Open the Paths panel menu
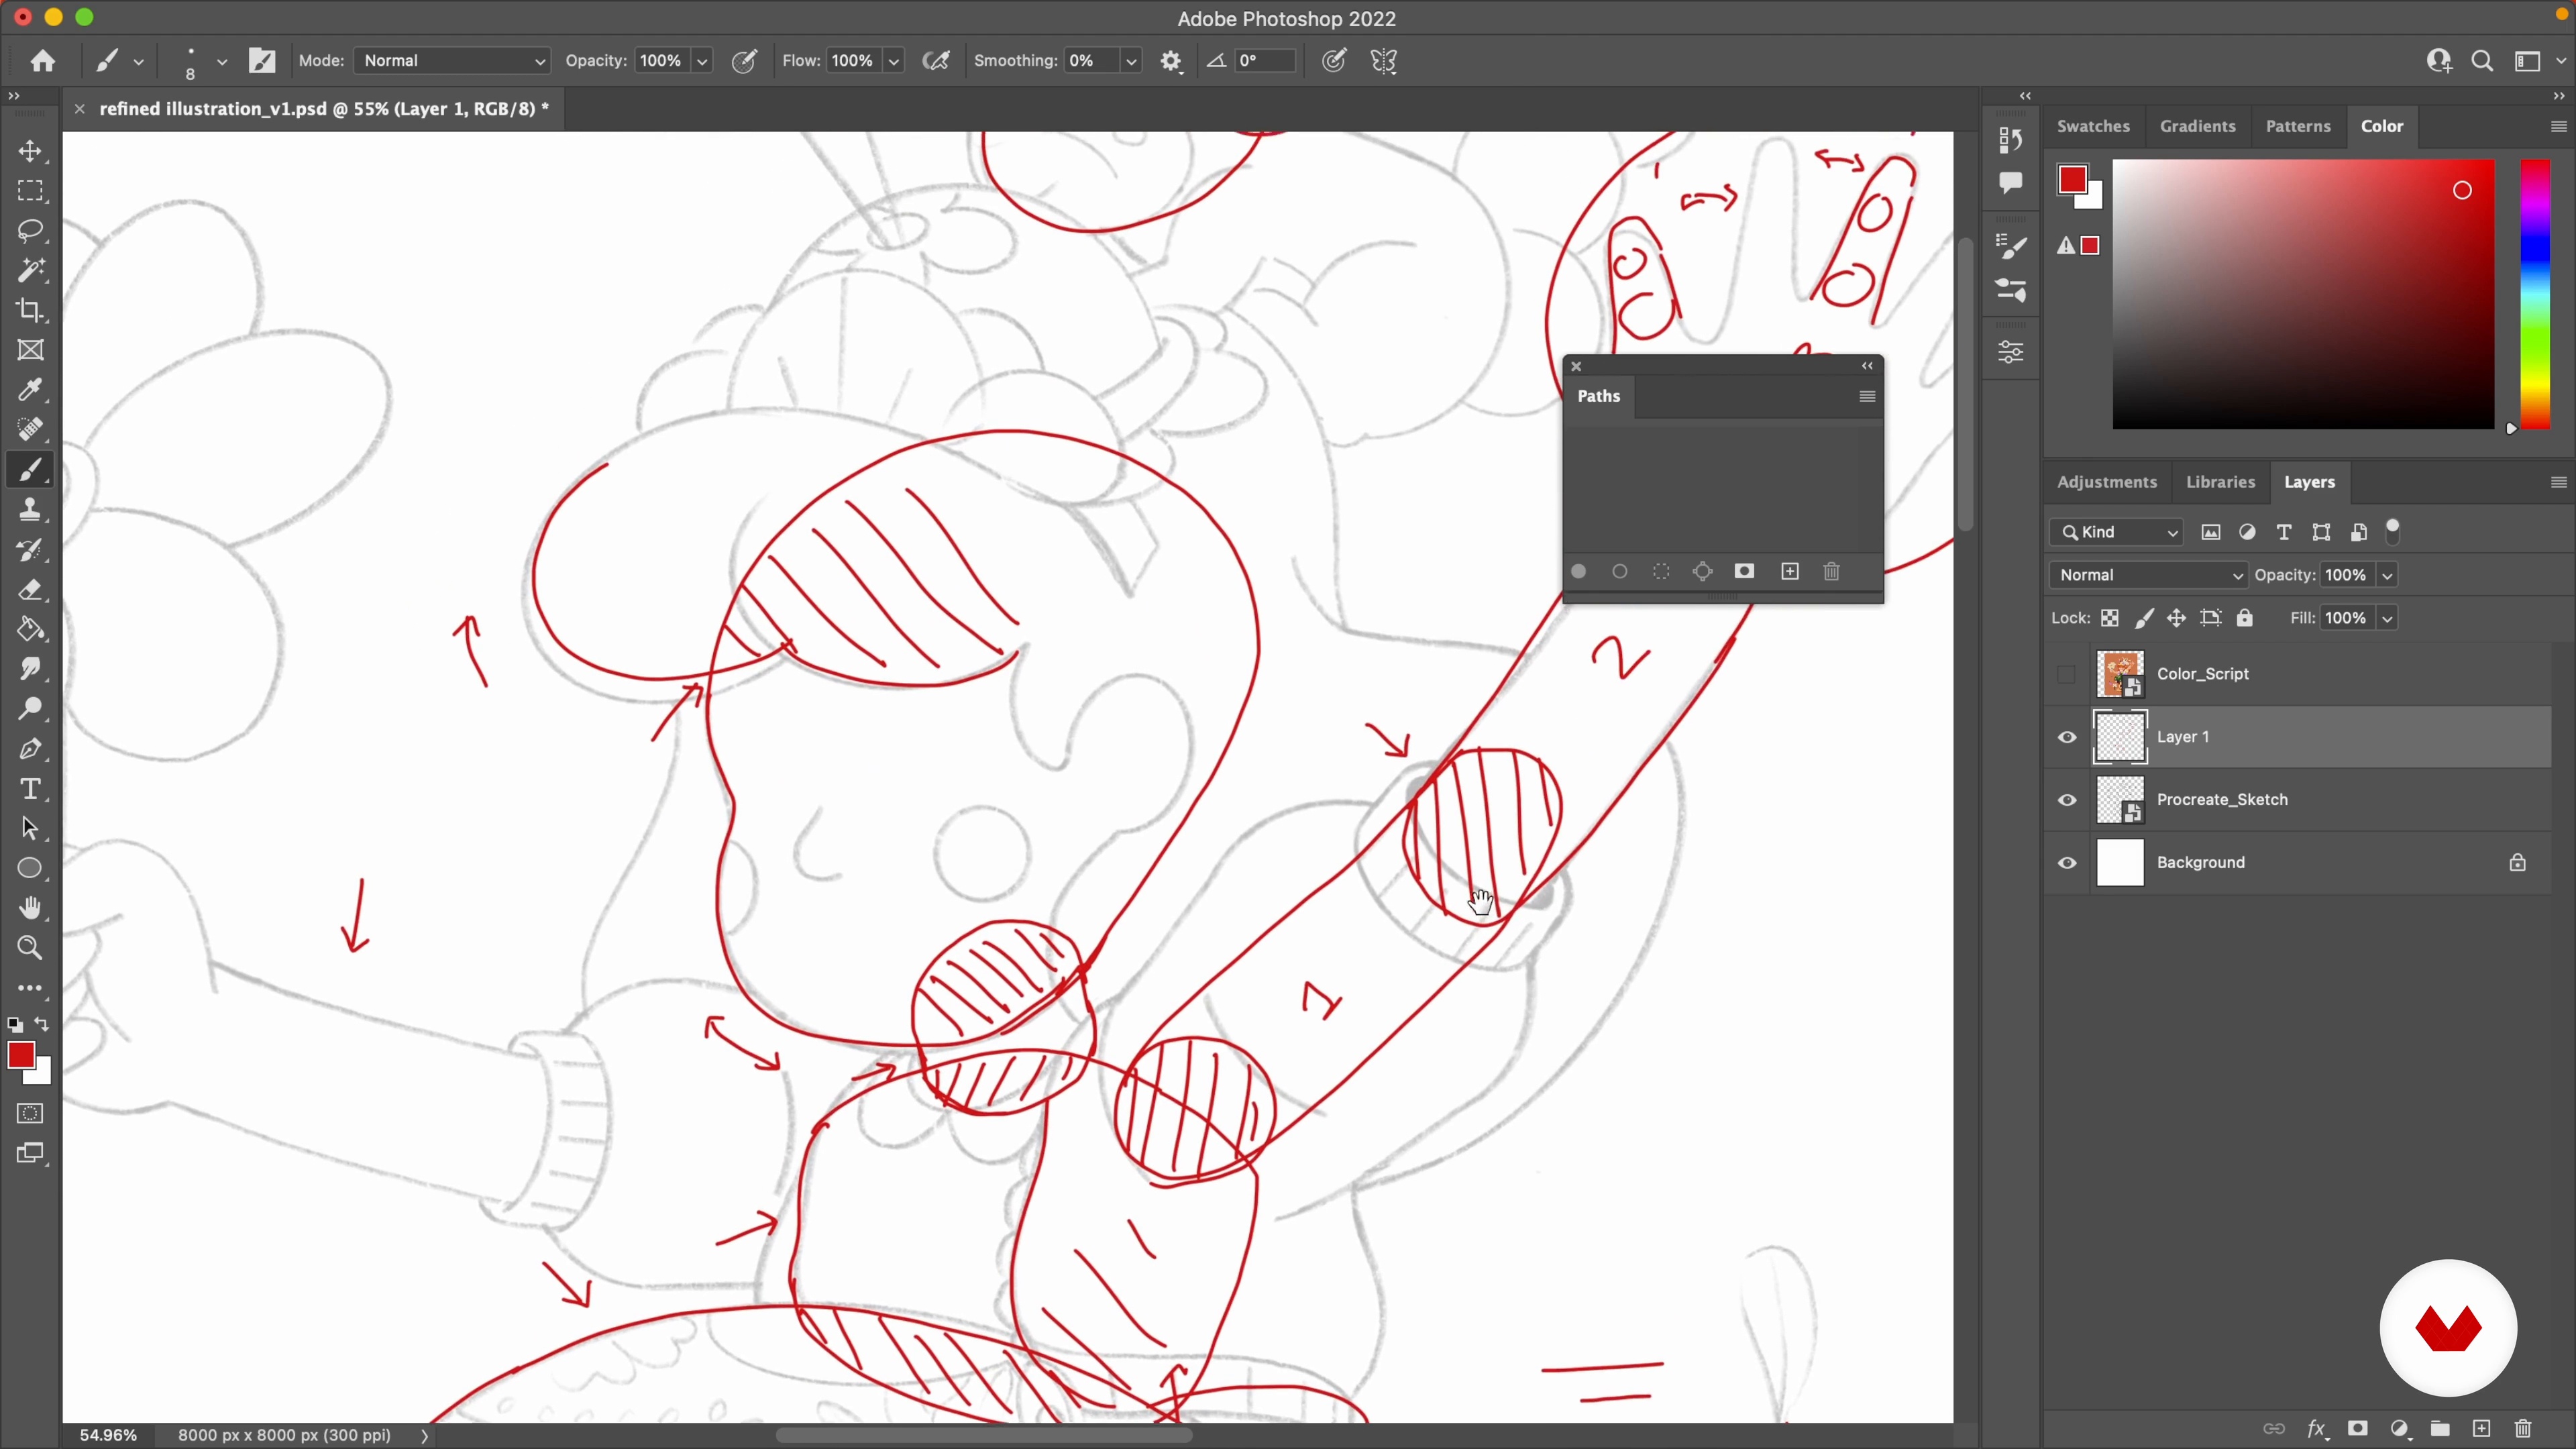The image size is (2576, 1449). (x=1867, y=397)
